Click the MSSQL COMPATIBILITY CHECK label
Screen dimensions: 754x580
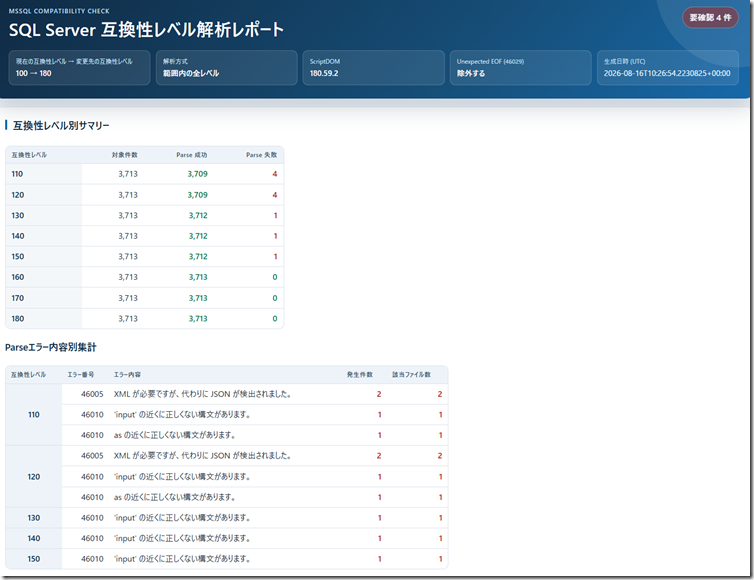[59, 11]
